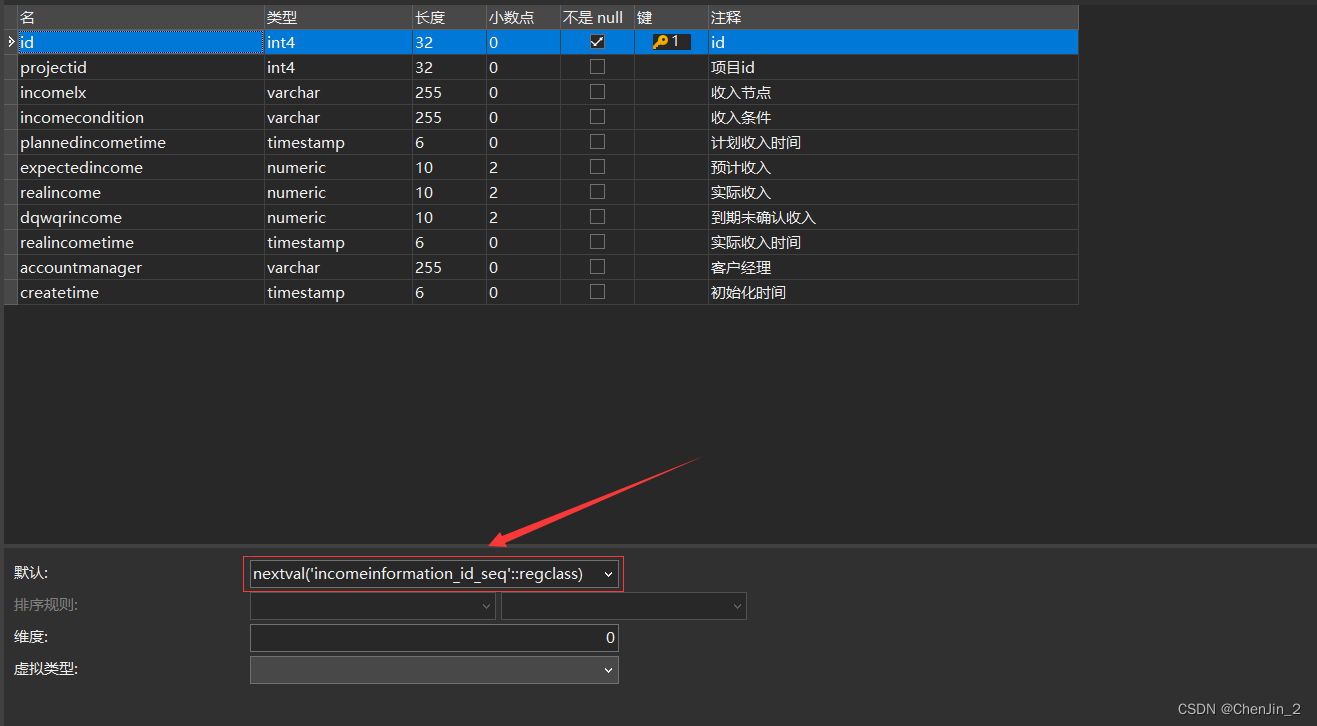Open the 虚拟类型 dropdown

(608, 670)
